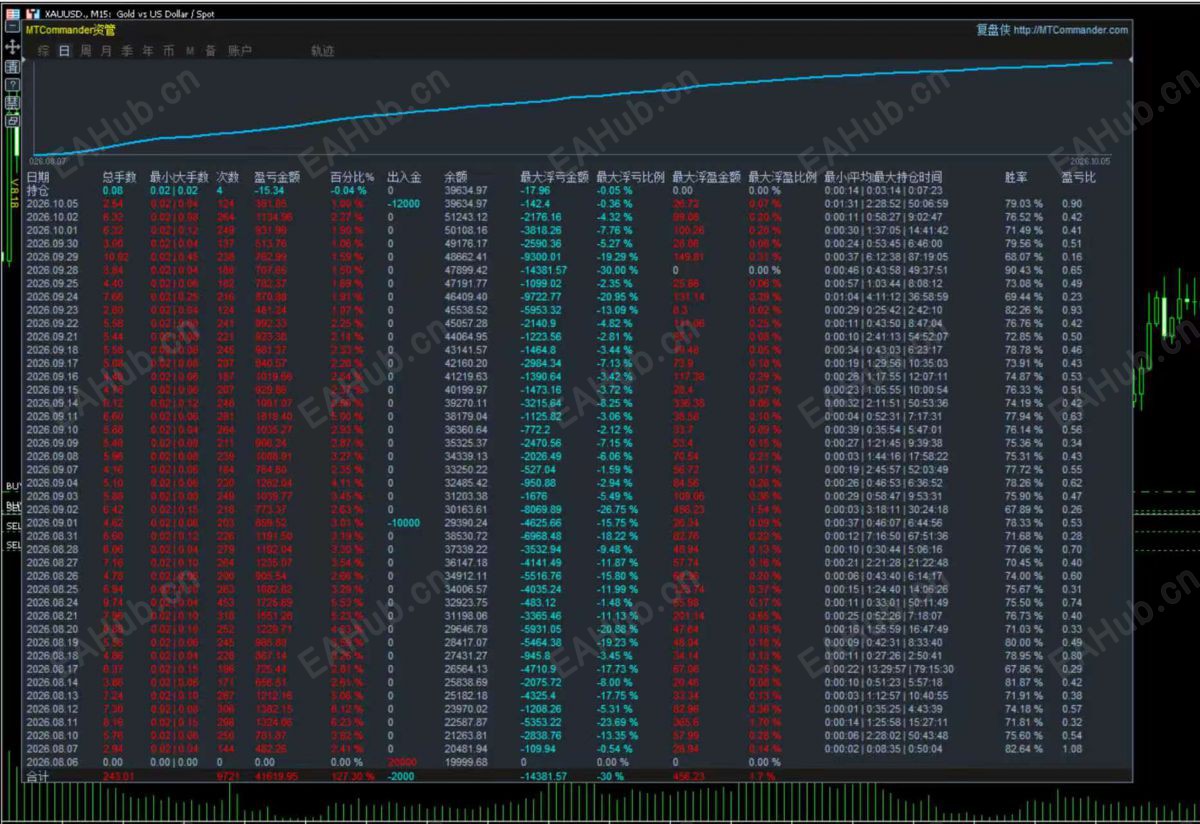Click the blue equity curve chart
Viewport: 1200px width, 824px height.
pyautogui.click(x=575, y=110)
